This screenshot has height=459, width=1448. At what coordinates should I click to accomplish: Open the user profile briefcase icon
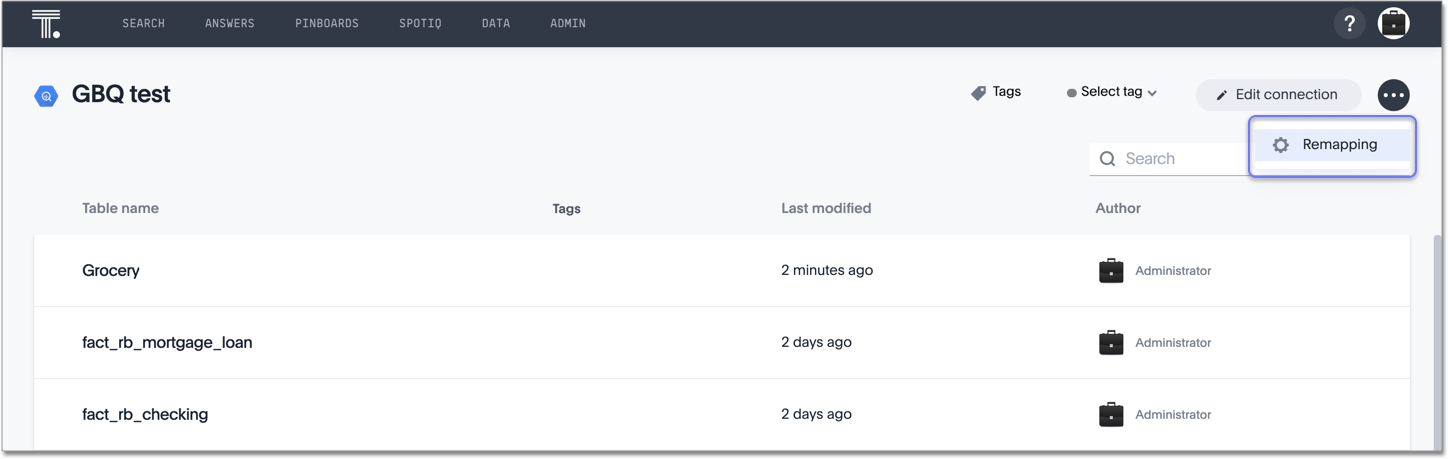[1393, 23]
